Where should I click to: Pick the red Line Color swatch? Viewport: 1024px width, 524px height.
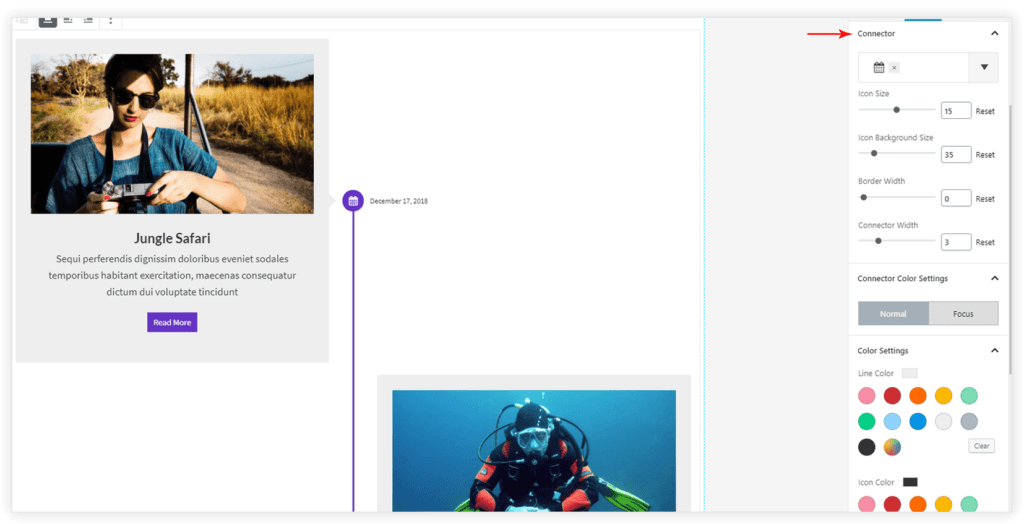[x=892, y=396]
